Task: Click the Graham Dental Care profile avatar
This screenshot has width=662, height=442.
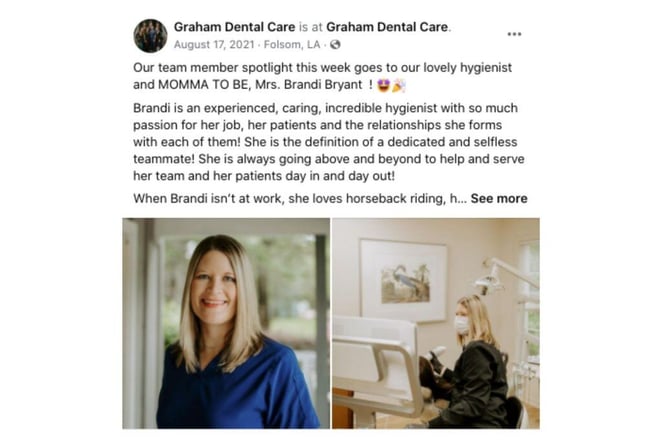Action: pos(151,36)
